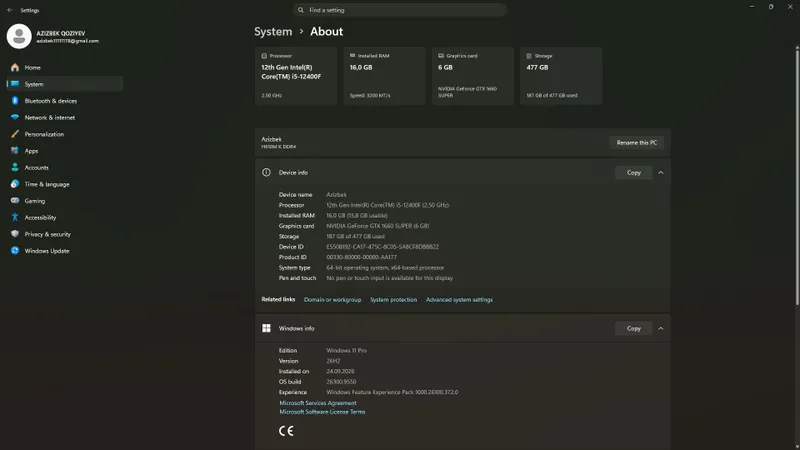The image size is (800, 450).
Task: Copy the Windows info details
Action: tap(634, 328)
